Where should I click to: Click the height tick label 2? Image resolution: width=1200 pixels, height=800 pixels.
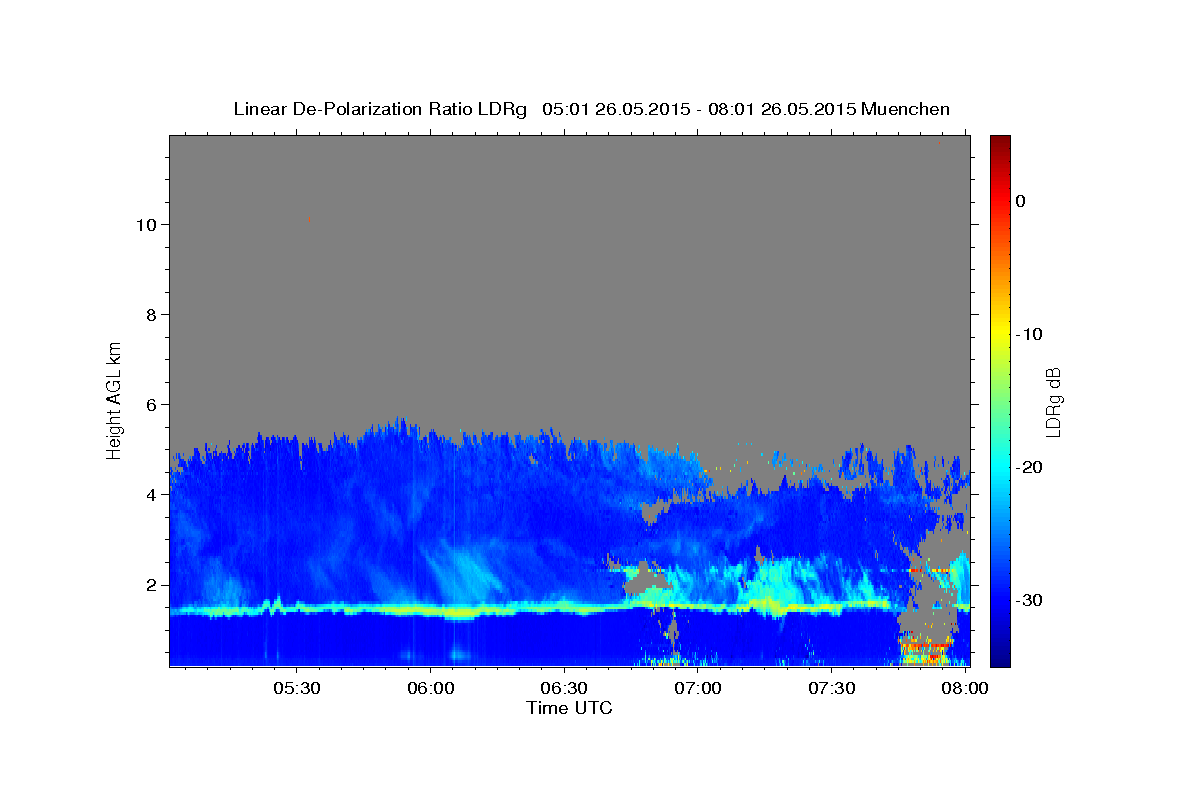point(149,585)
